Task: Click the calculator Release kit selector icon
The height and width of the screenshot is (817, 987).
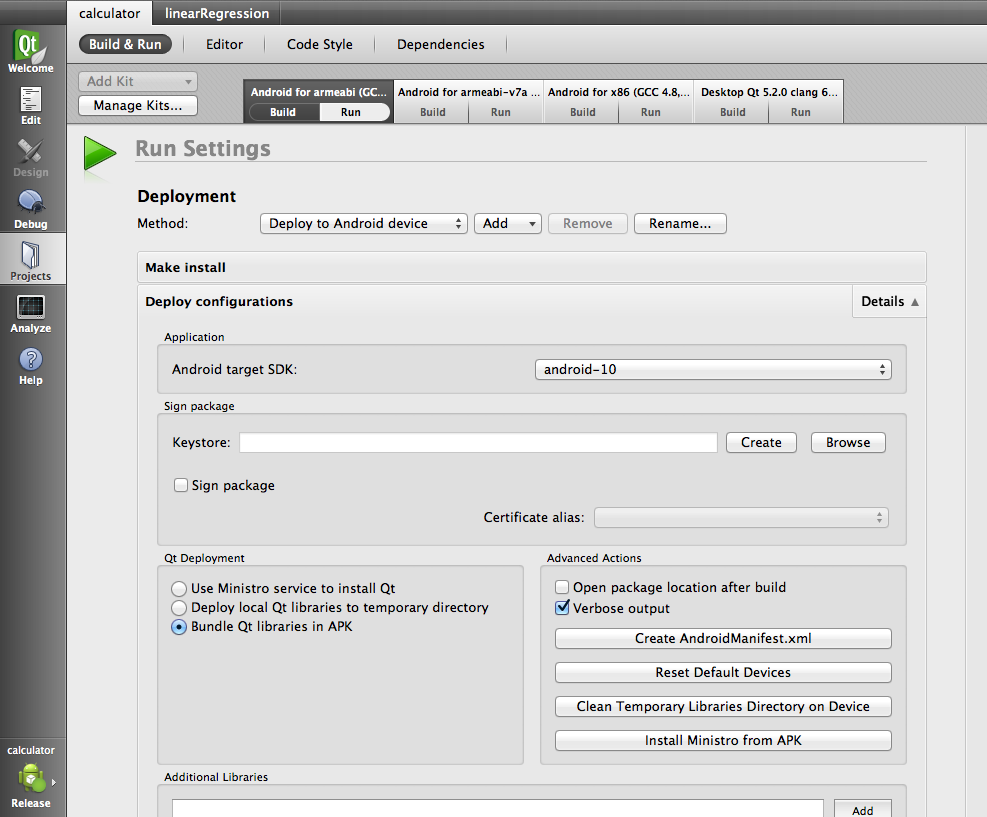Action: pyautogui.click(x=31, y=778)
